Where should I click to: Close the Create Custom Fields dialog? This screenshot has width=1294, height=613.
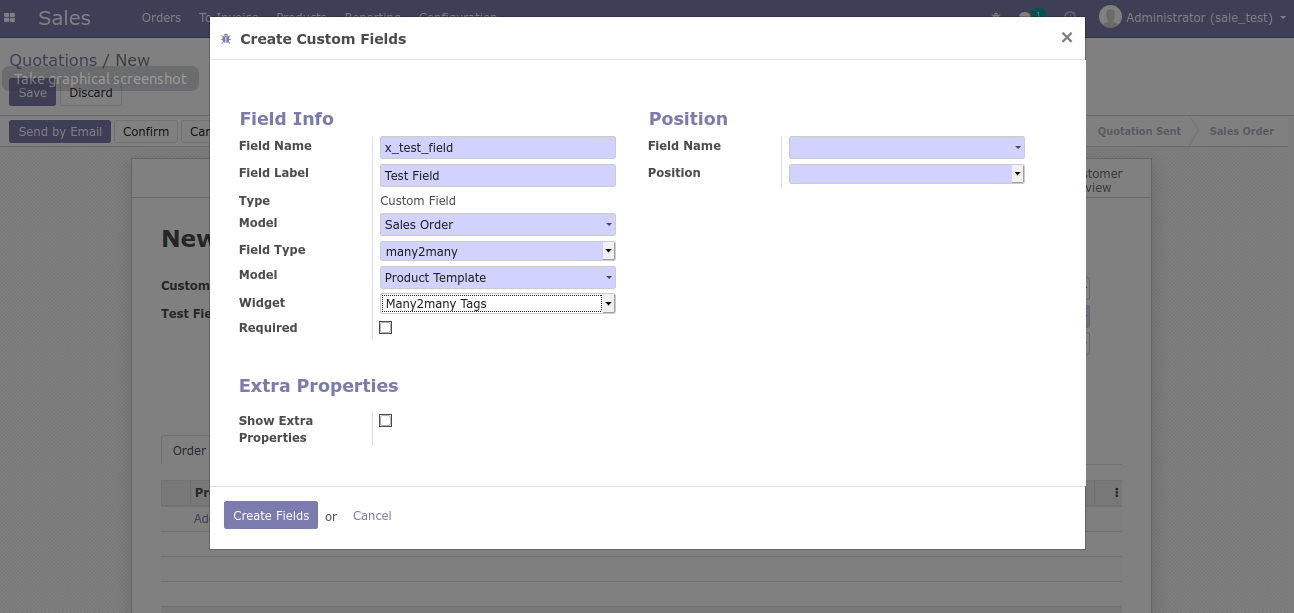[1066, 38]
